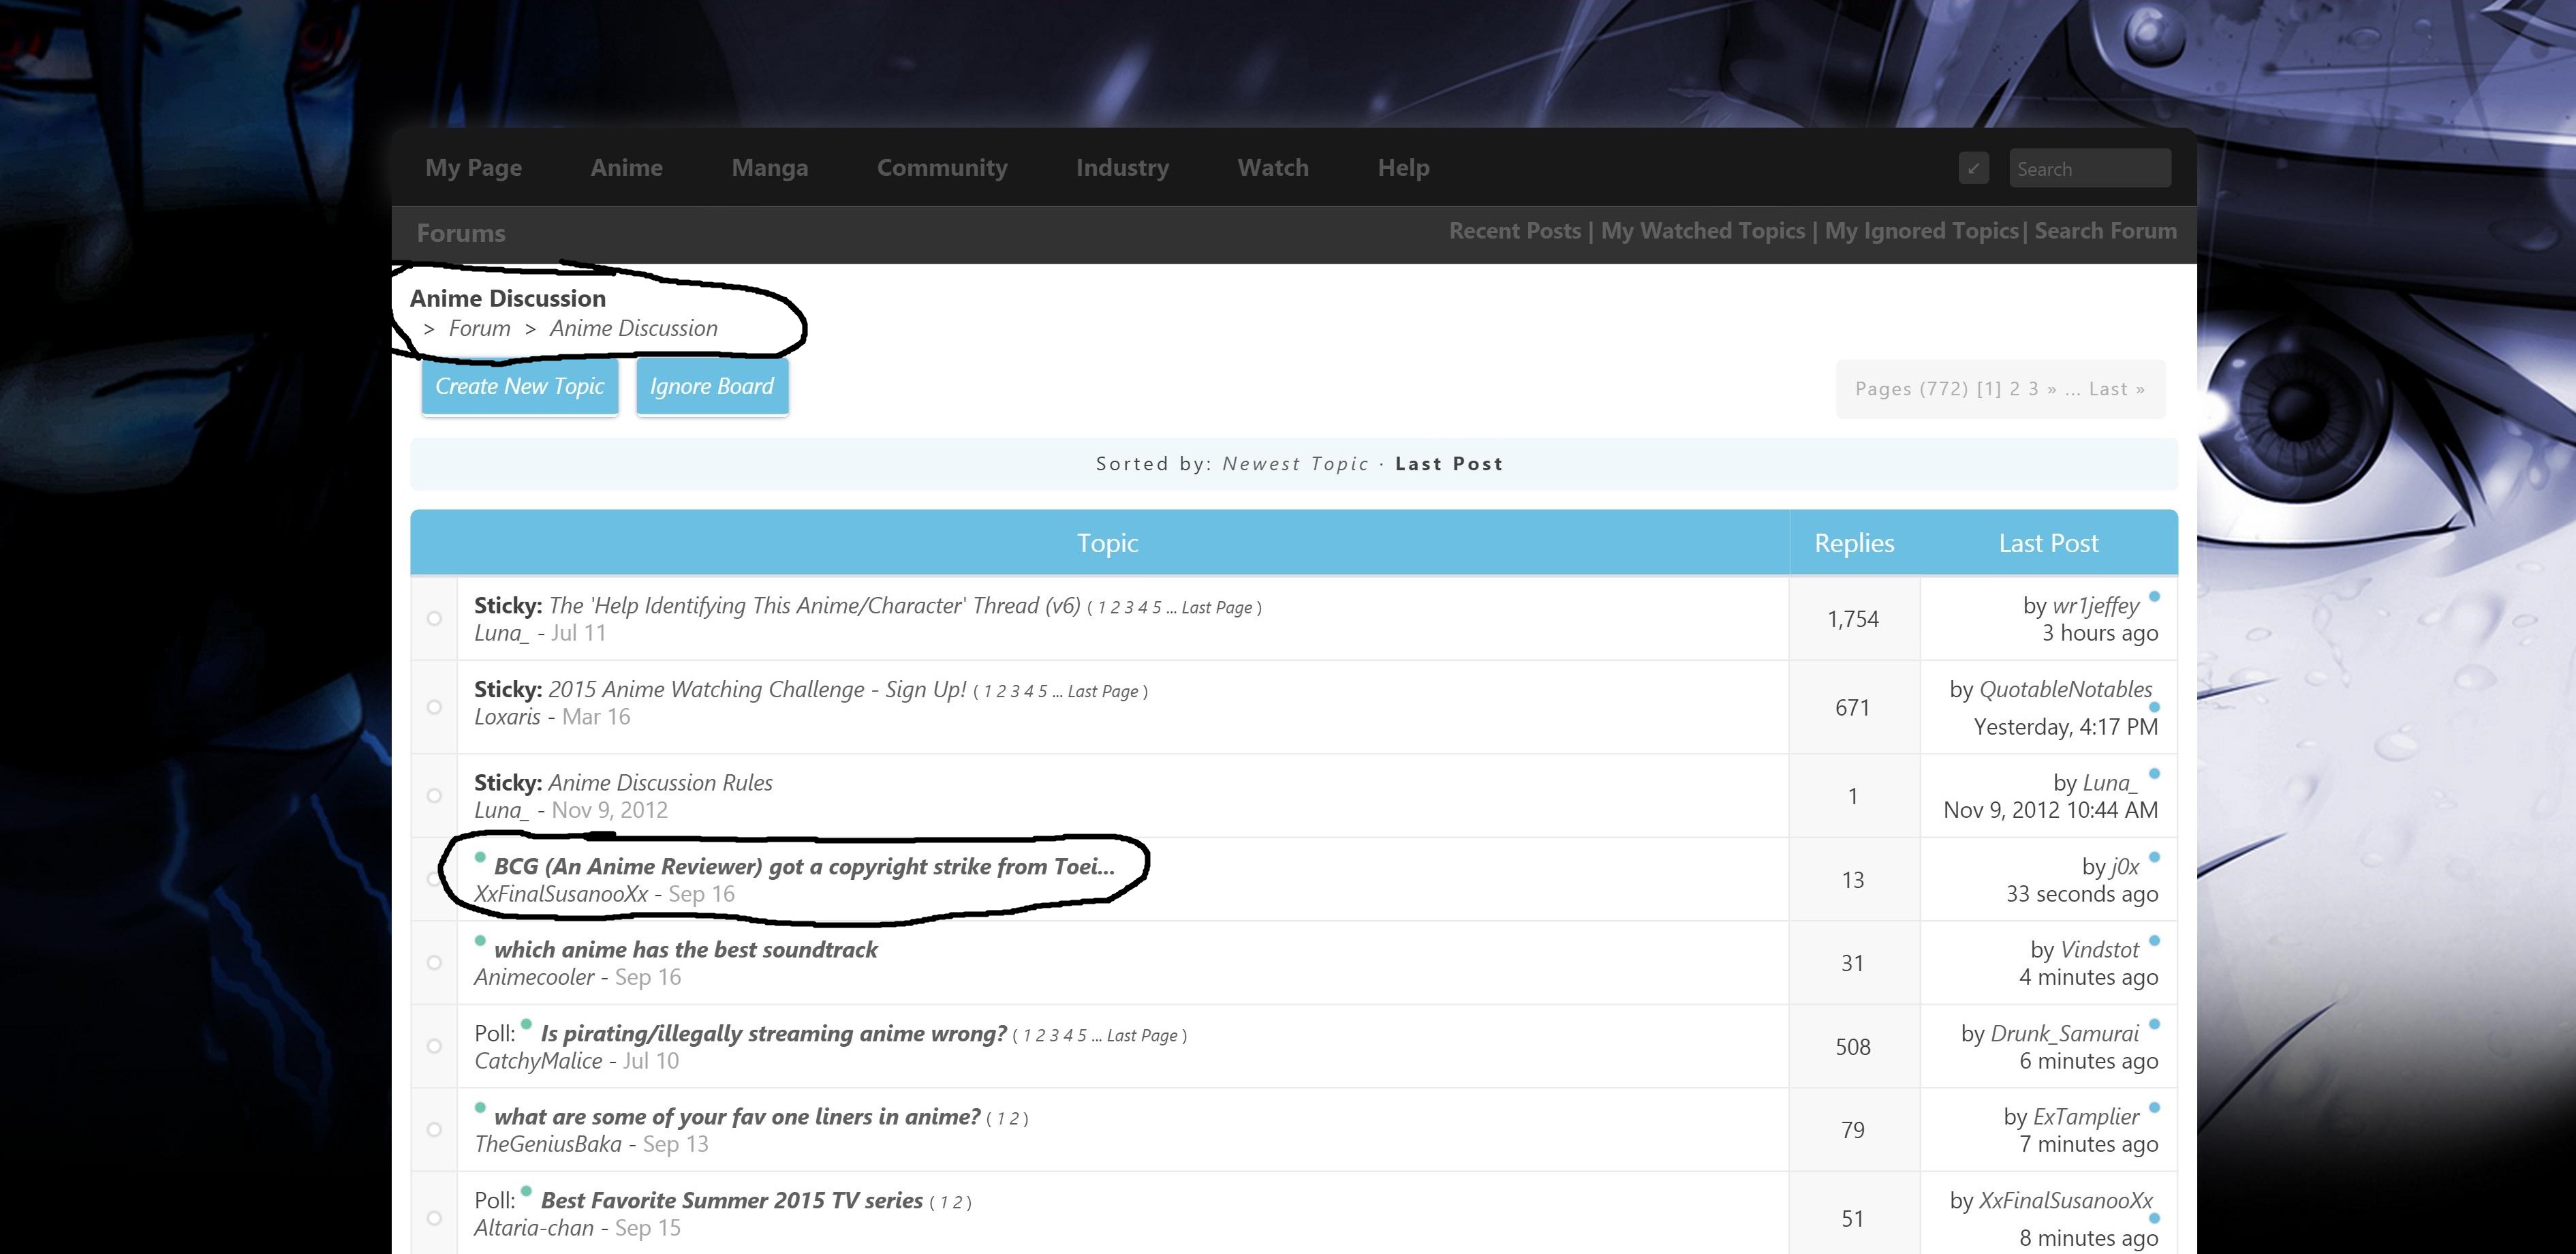Click the diagonal arrow icon beside Search
Viewport: 2576px width, 1254px height.
point(1973,168)
